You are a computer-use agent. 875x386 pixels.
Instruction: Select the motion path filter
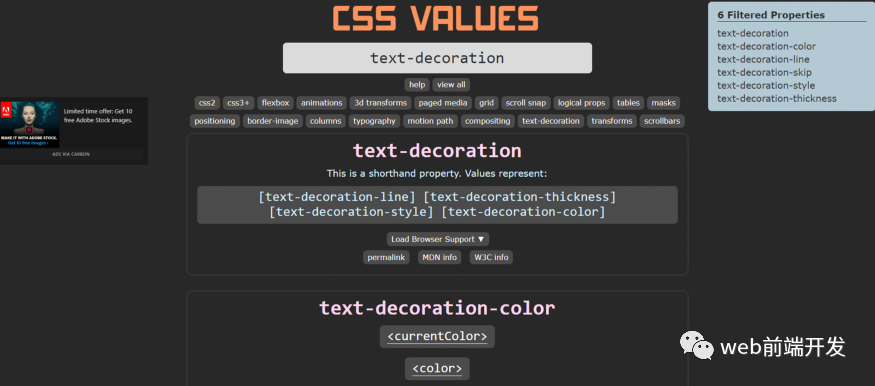click(x=430, y=121)
